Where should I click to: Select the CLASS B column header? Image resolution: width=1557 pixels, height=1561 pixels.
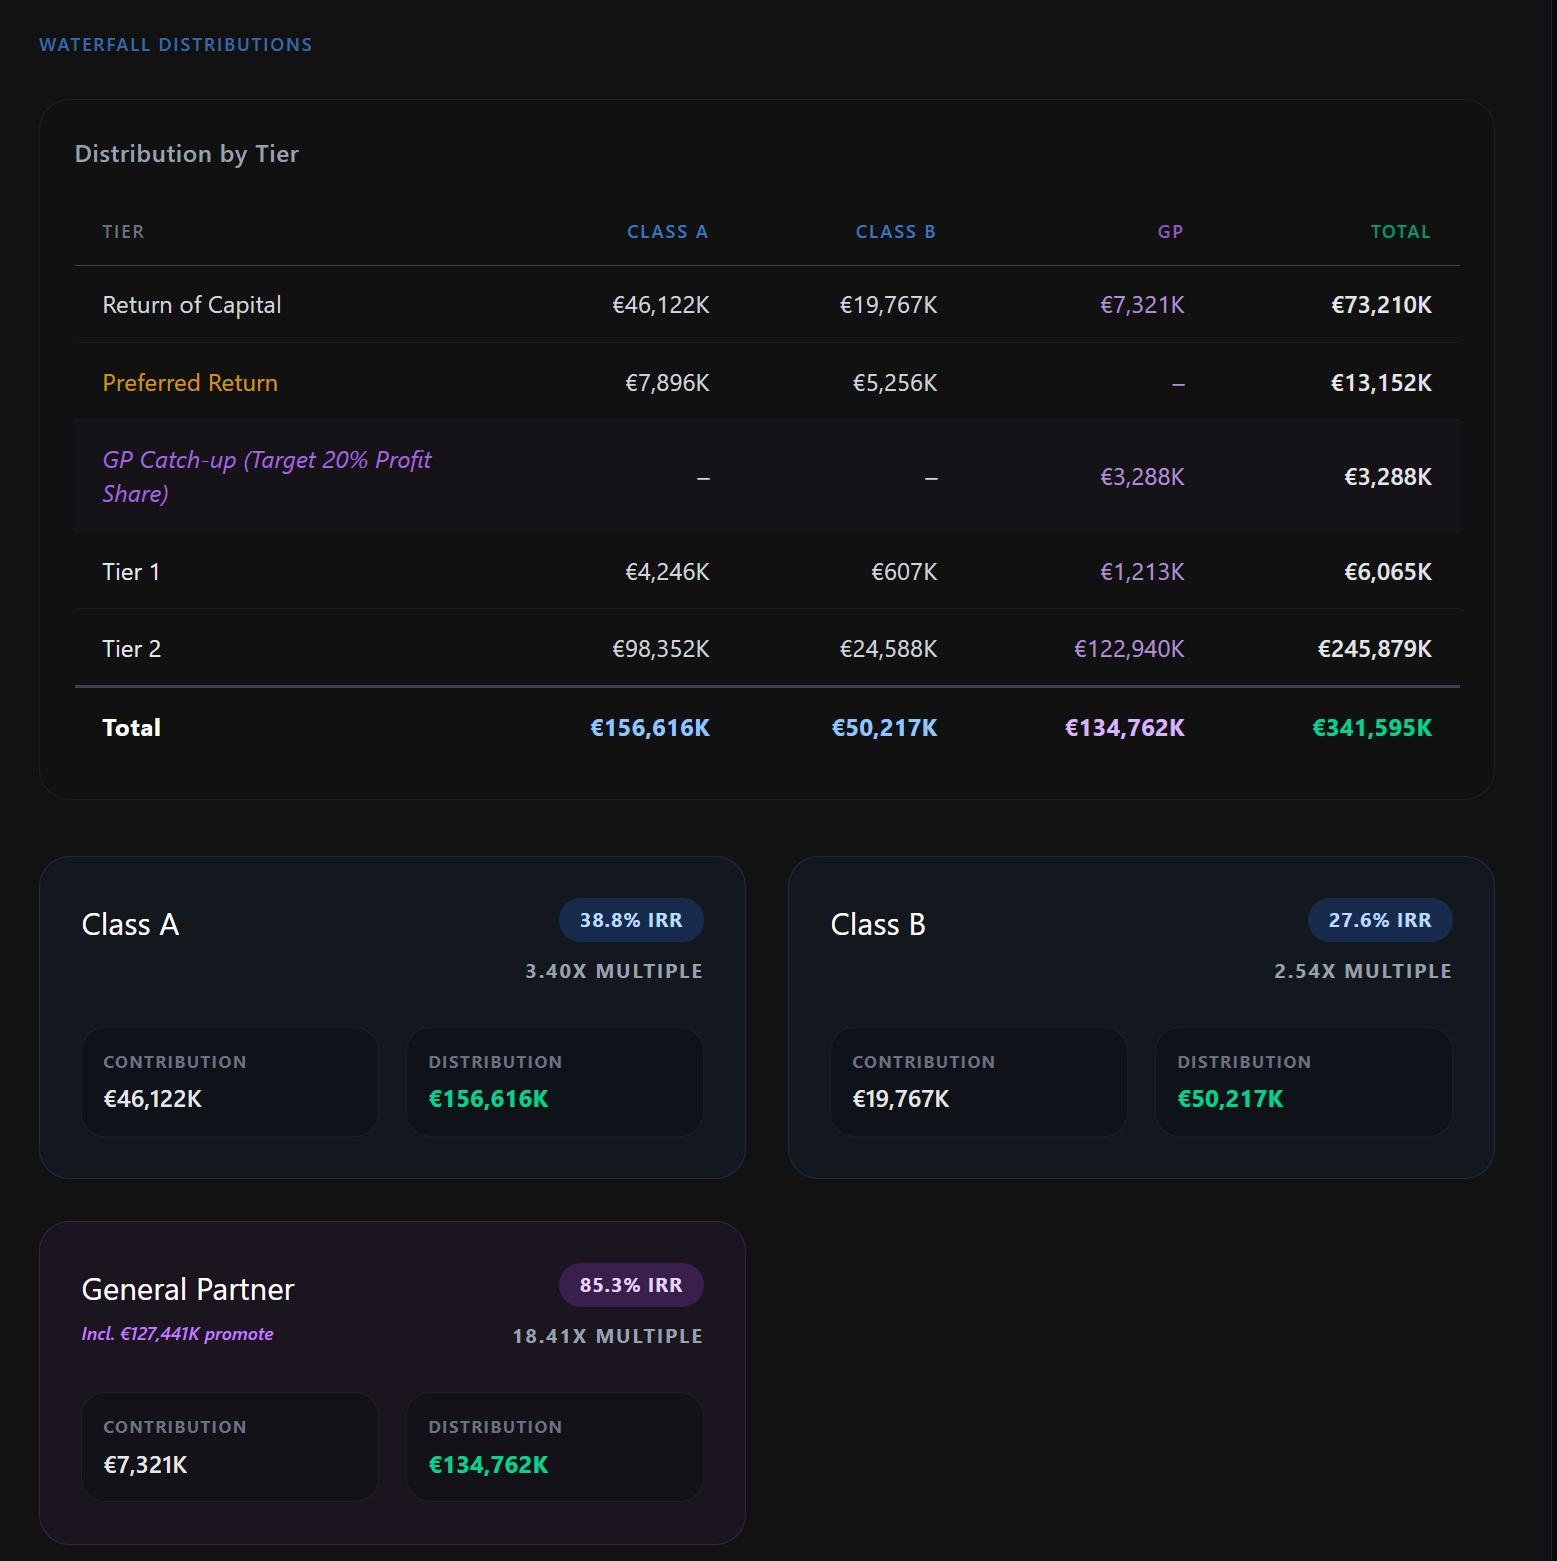(896, 231)
